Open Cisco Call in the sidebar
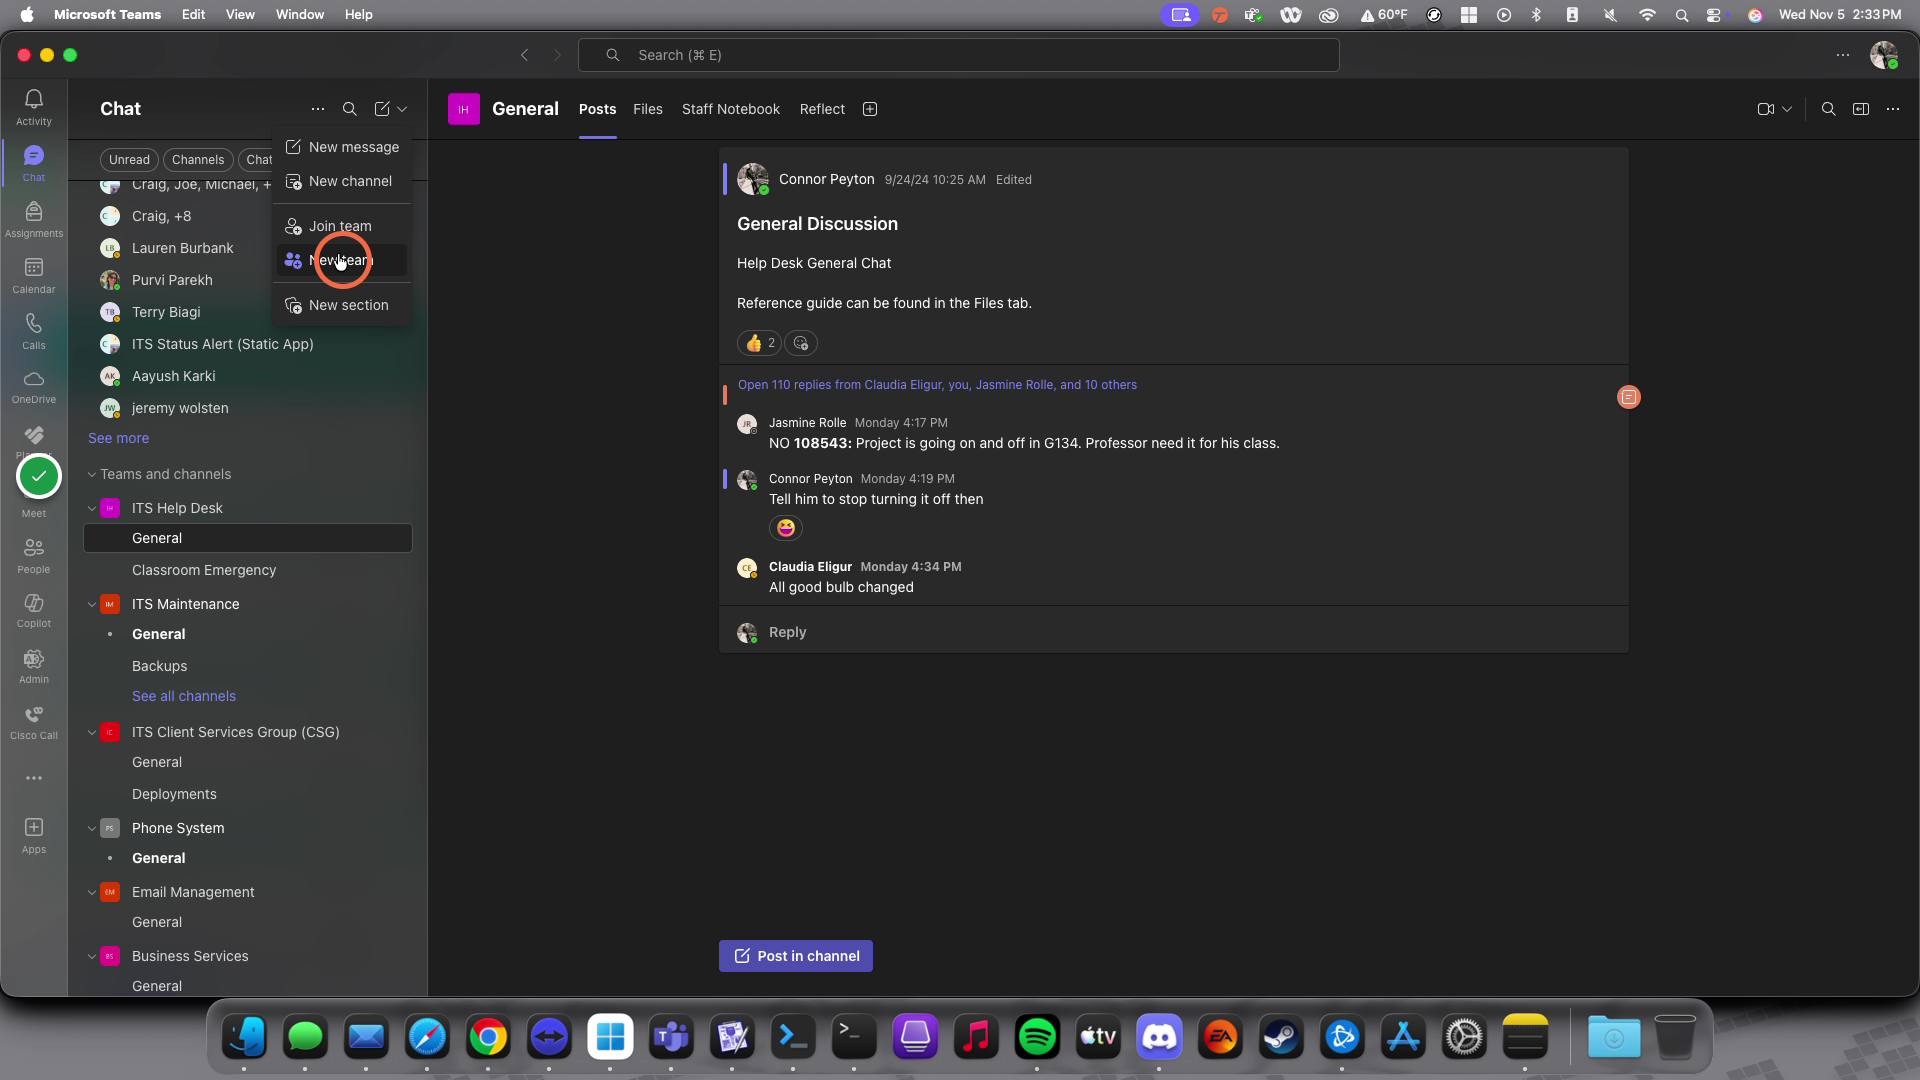Image resolution: width=1920 pixels, height=1080 pixels. (34, 722)
